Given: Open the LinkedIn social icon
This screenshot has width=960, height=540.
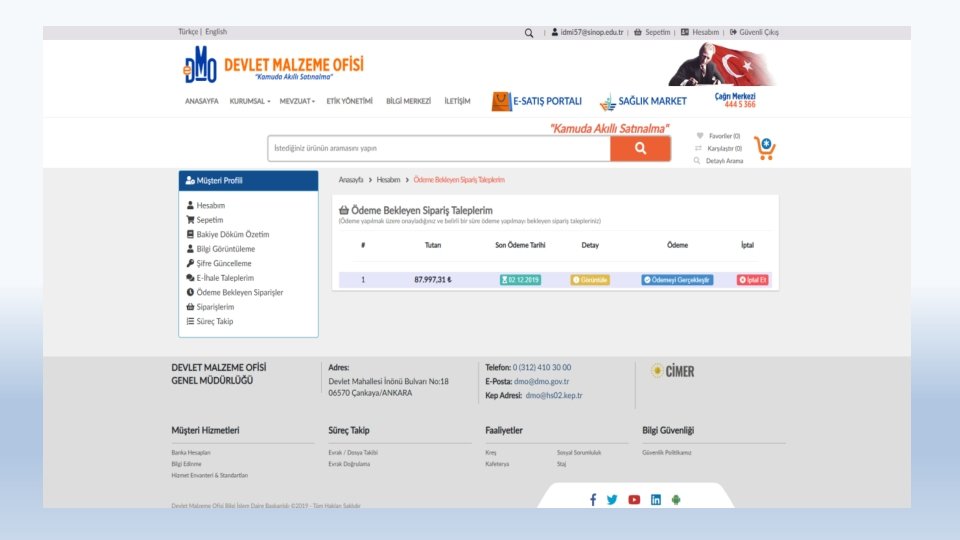Looking at the screenshot, I should click(x=656, y=500).
